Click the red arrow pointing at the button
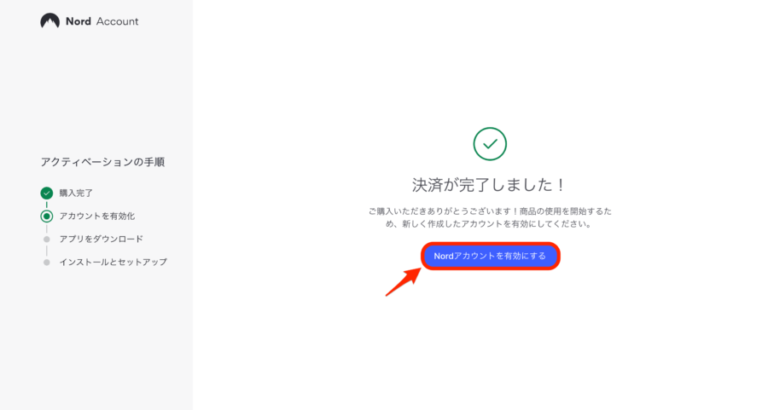This screenshot has height=410, width=768. tap(403, 282)
